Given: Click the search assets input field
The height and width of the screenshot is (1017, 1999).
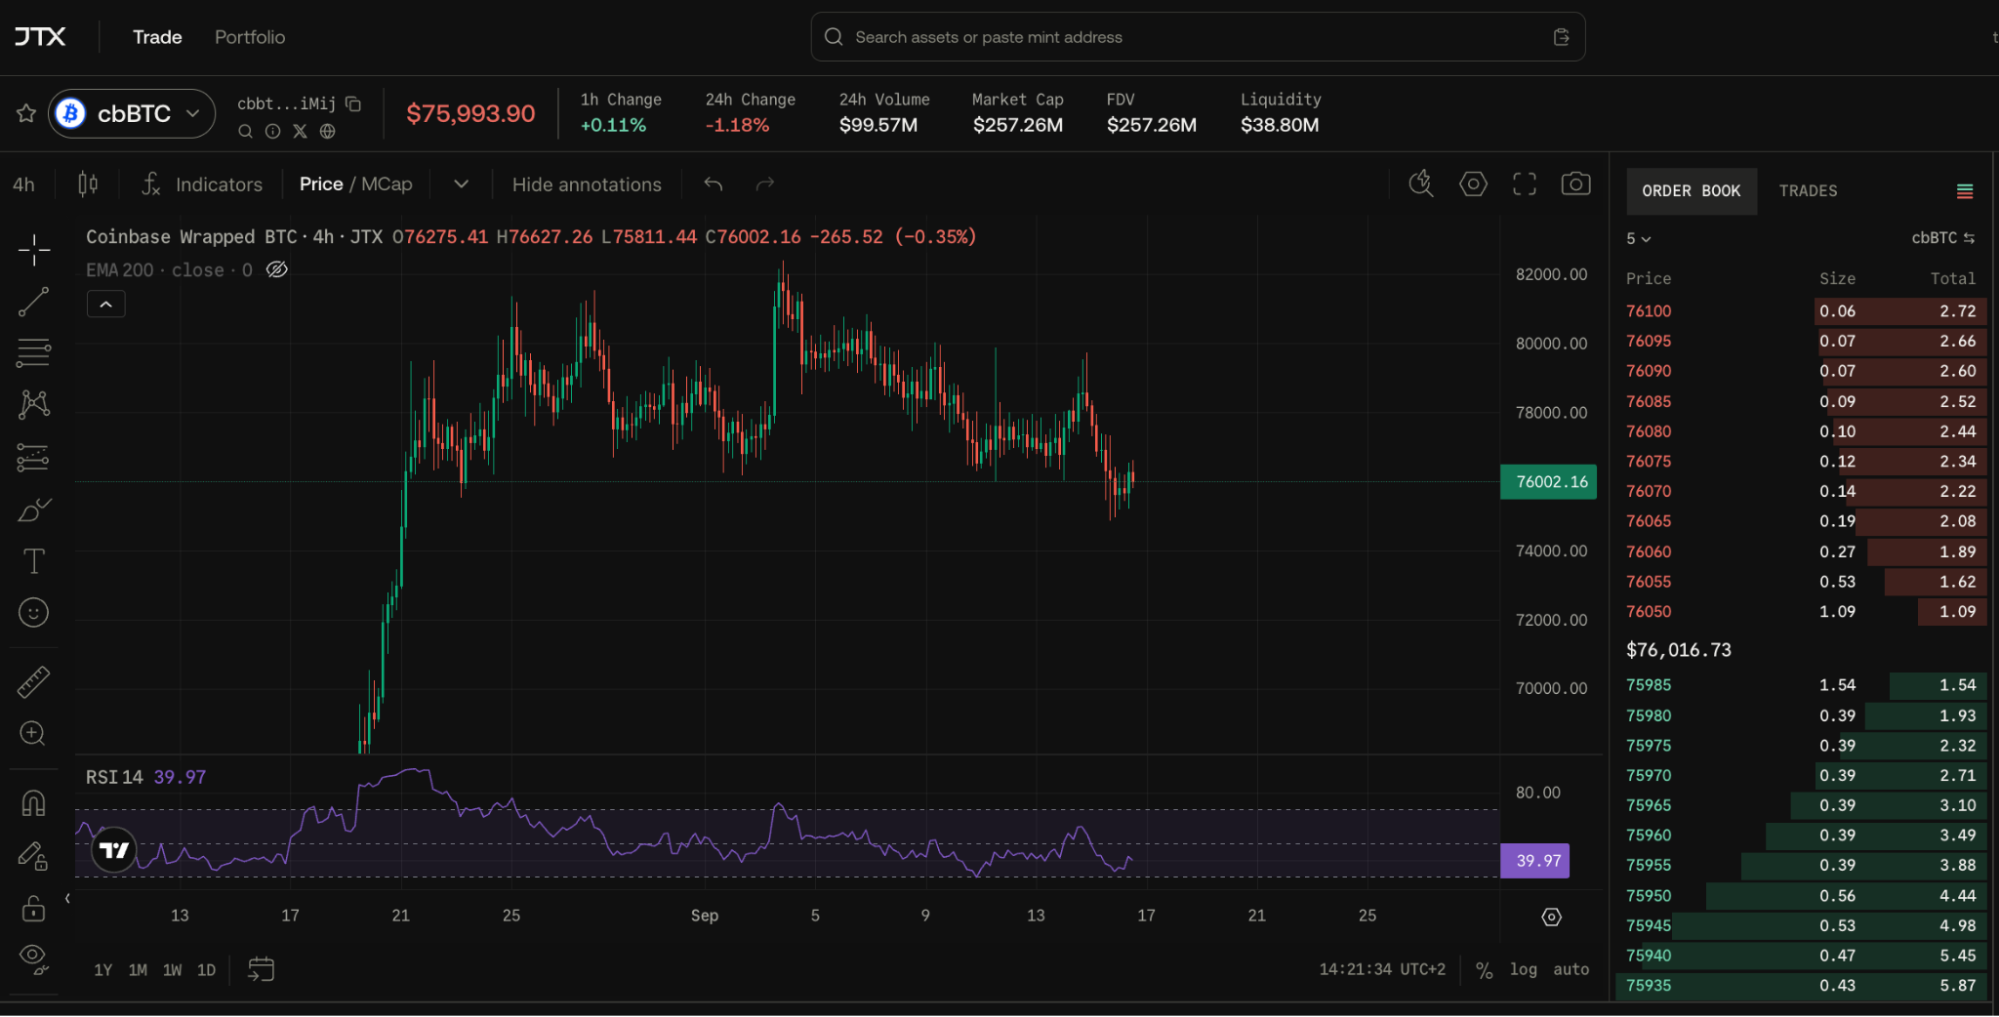Looking at the screenshot, I should [x=1197, y=37].
